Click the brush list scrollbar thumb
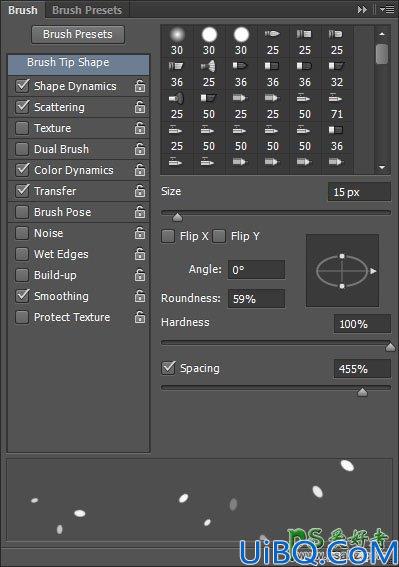This screenshot has height=567, width=399. (x=382, y=54)
